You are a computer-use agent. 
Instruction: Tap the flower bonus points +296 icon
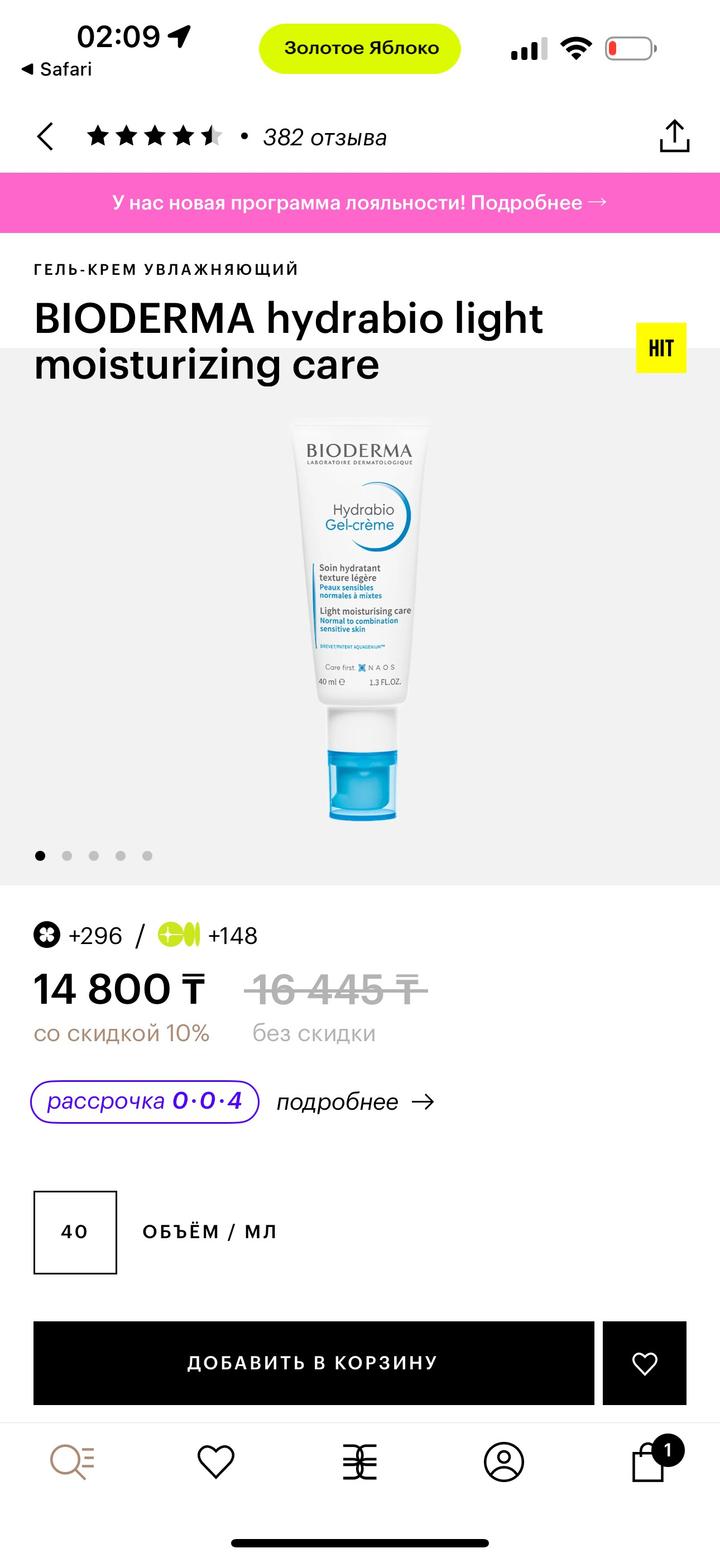47,935
